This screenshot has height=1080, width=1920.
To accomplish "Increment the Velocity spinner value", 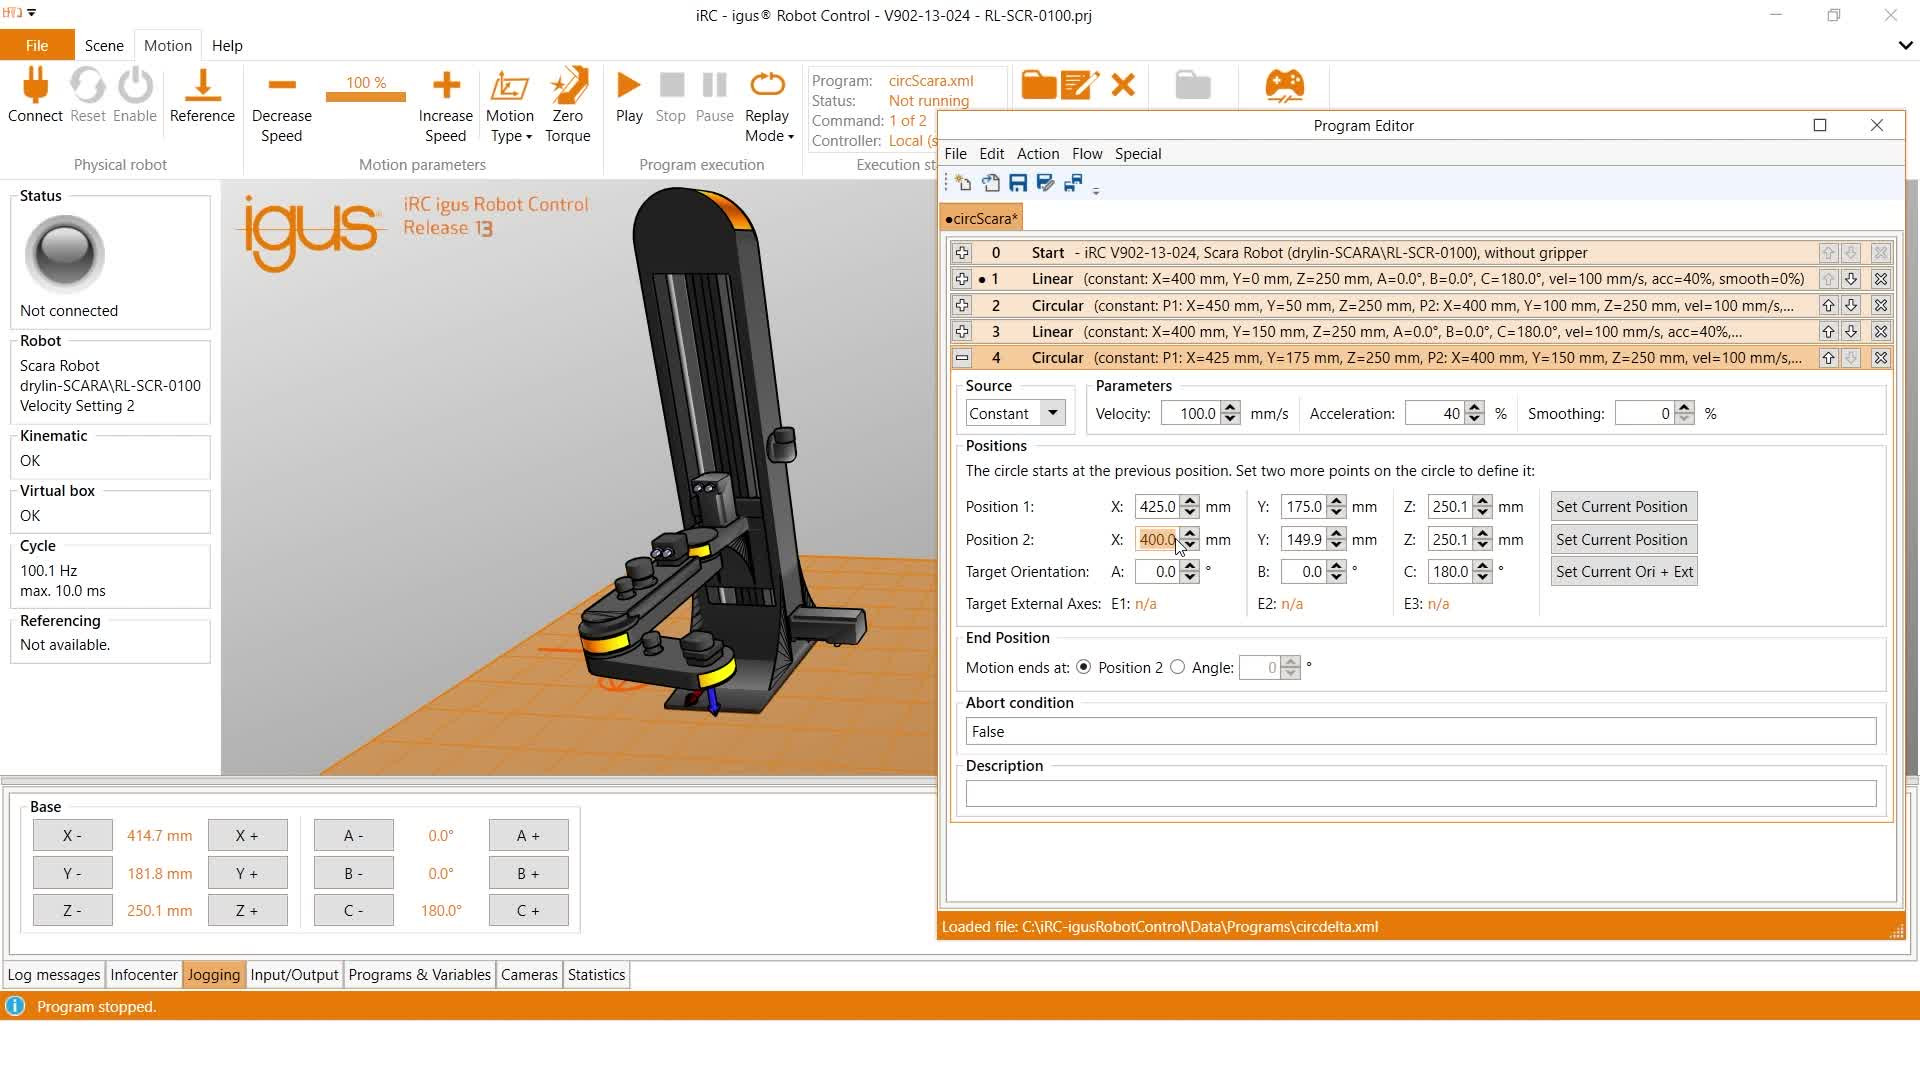I will coord(1231,408).
